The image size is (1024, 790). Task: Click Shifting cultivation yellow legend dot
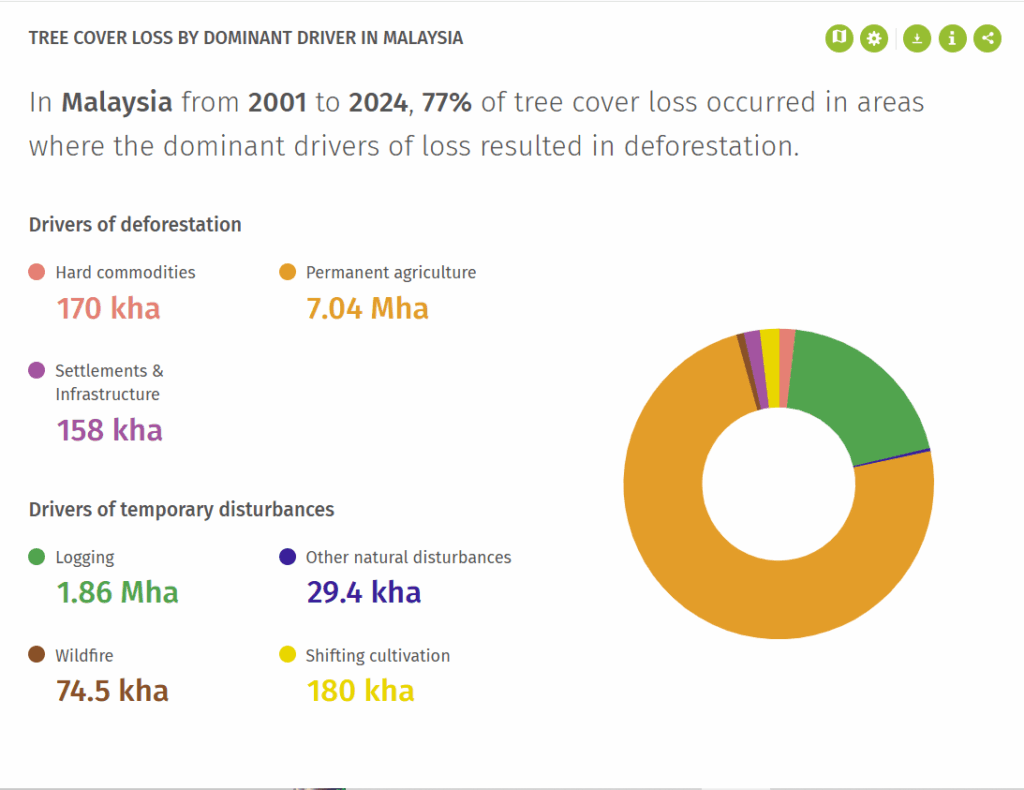click(x=287, y=654)
